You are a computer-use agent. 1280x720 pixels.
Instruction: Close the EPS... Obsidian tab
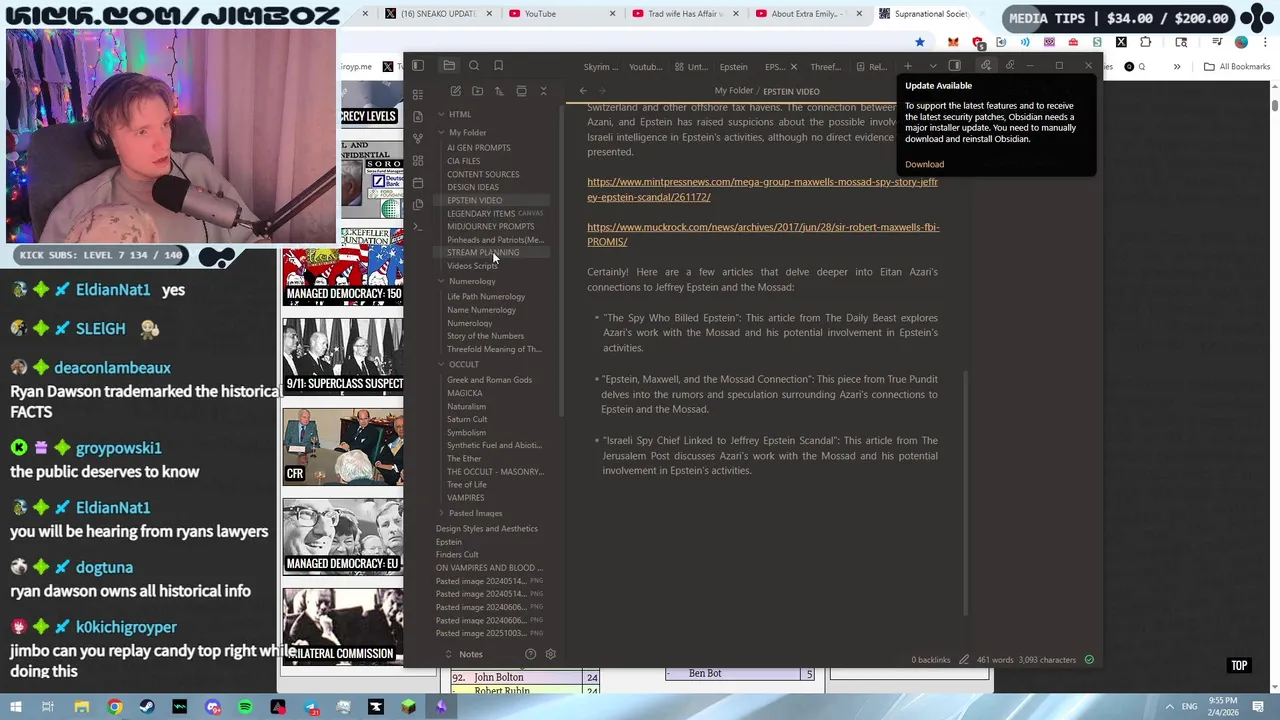click(x=794, y=67)
